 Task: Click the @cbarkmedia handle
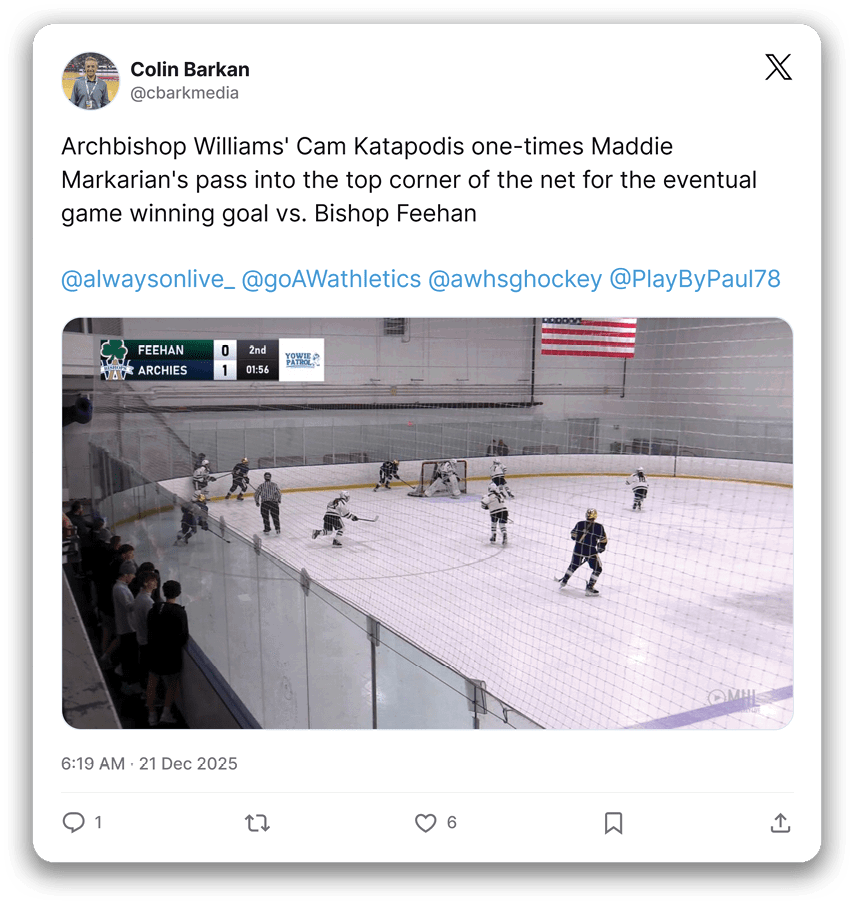(184, 93)
